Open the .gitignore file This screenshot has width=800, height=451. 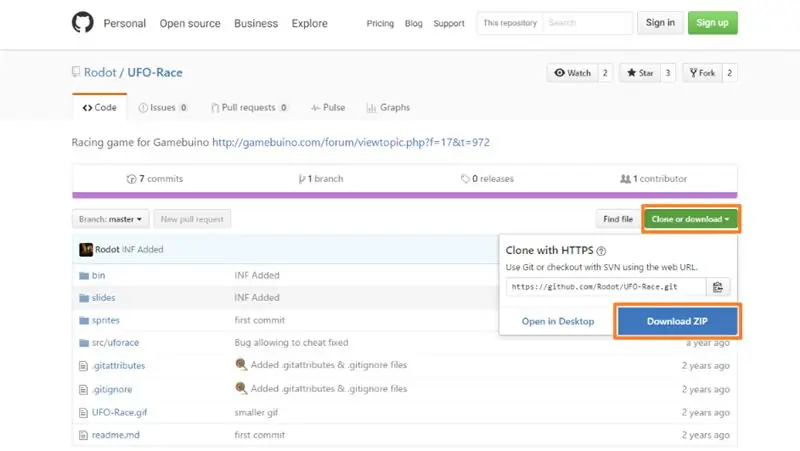coord(112,389)
